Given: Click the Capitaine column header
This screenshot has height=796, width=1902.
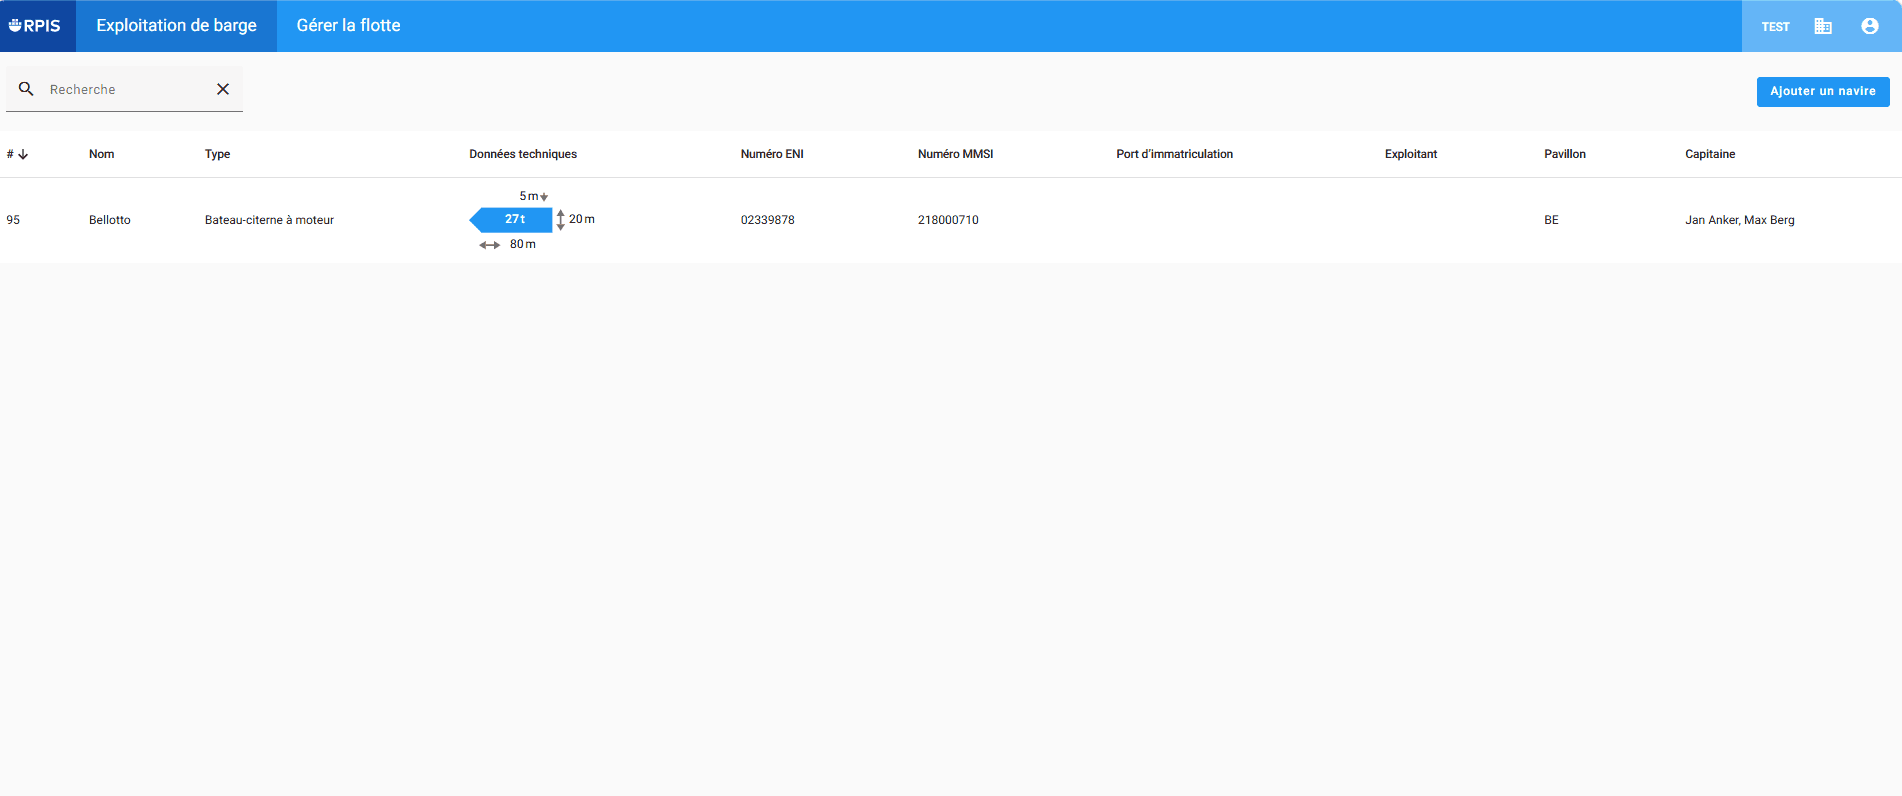Looking at the screenshot, I should [x=1710, y=154].
